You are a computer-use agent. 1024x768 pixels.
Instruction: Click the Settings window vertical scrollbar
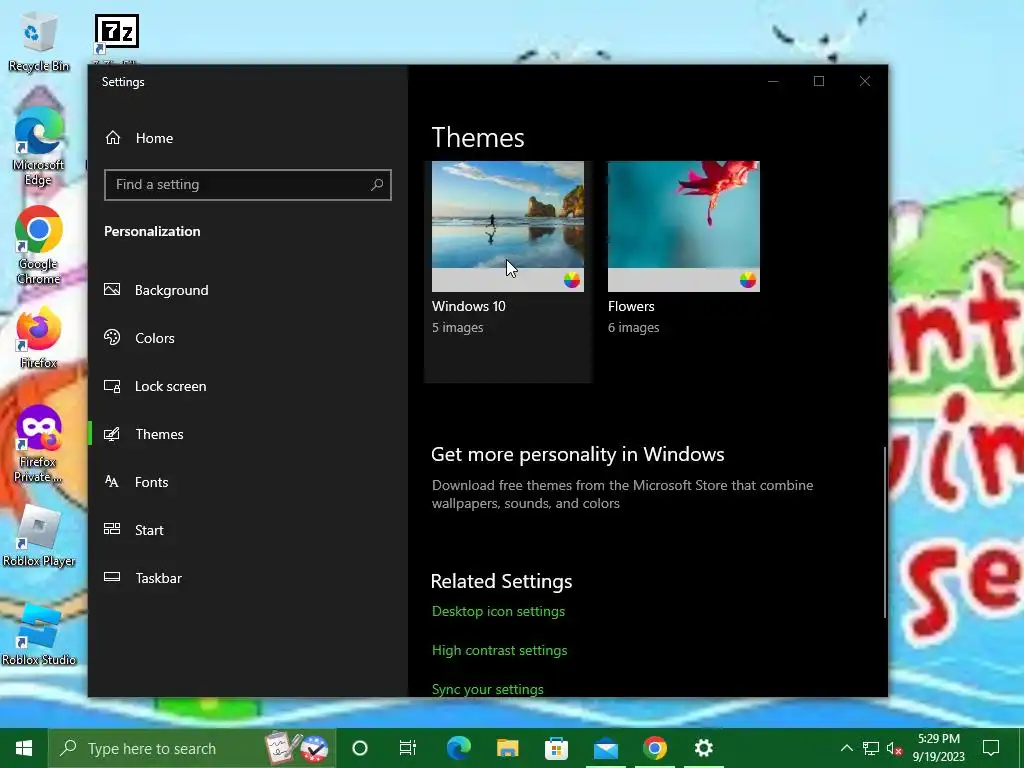click(x=885, y=532)
